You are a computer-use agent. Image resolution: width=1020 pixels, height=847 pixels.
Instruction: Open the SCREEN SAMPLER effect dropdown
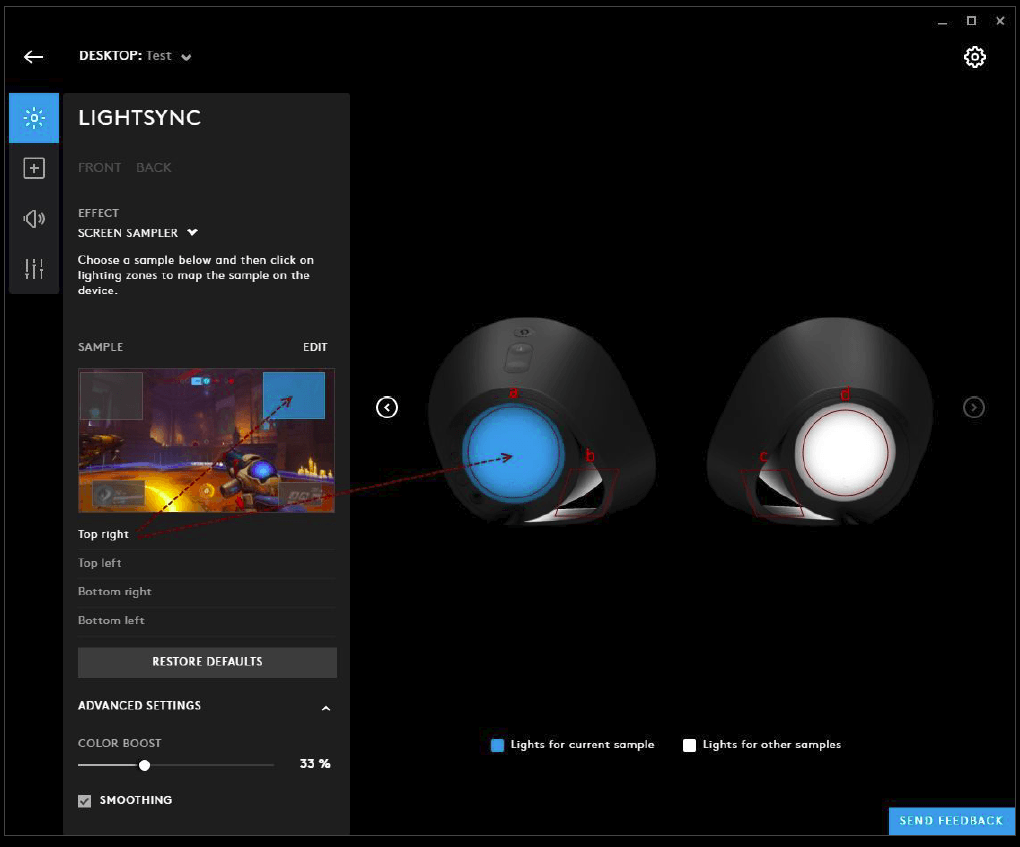point(137,232)
